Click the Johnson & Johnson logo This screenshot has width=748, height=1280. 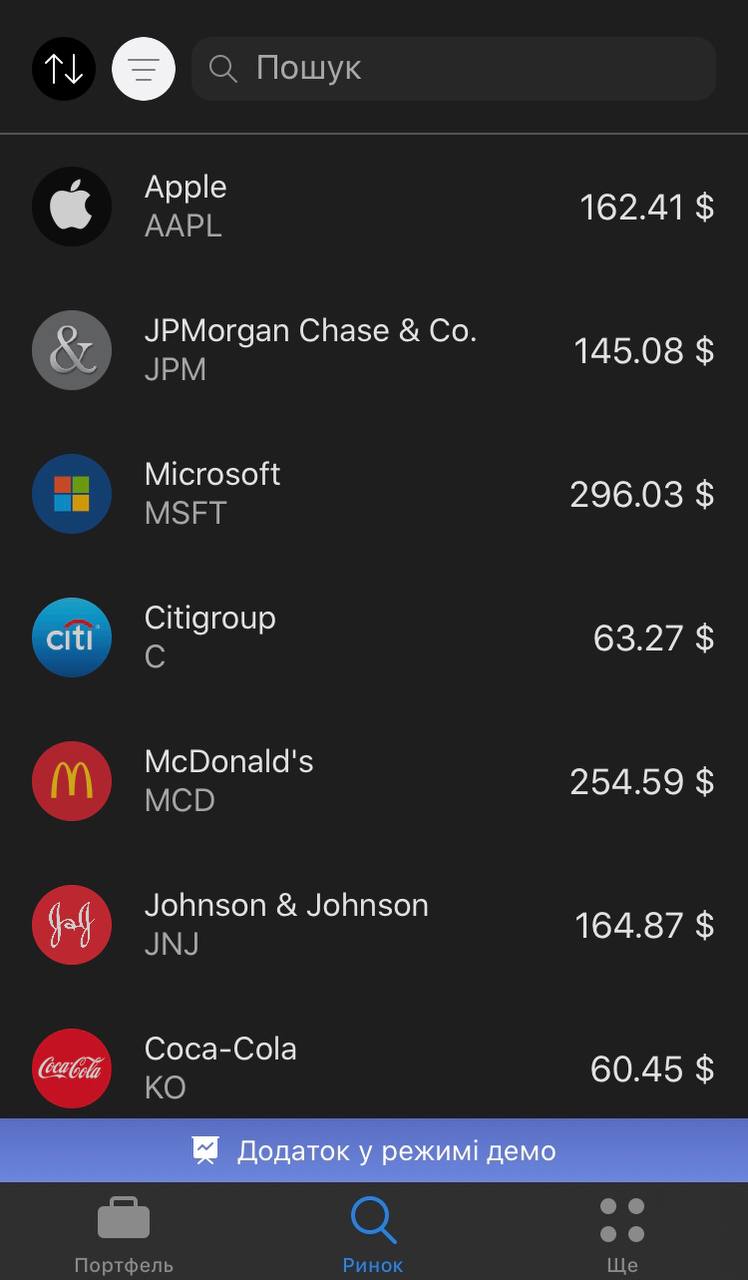pos(72,925)
